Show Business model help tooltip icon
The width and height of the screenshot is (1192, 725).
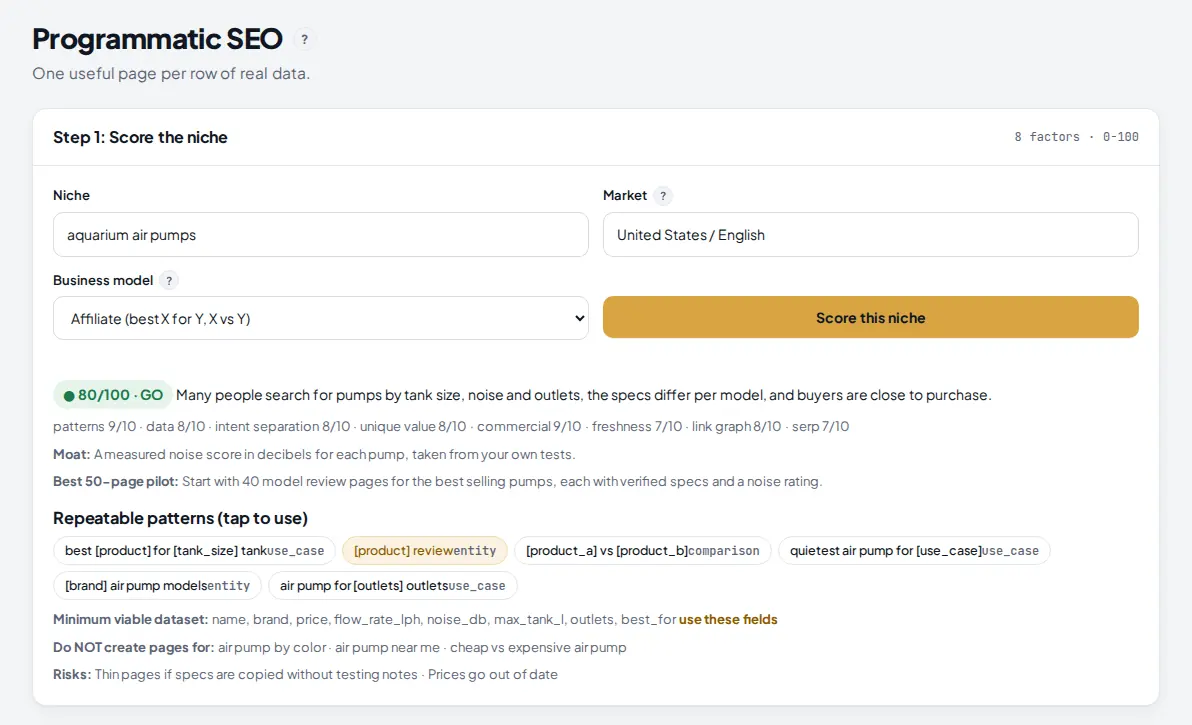[169, 280]
